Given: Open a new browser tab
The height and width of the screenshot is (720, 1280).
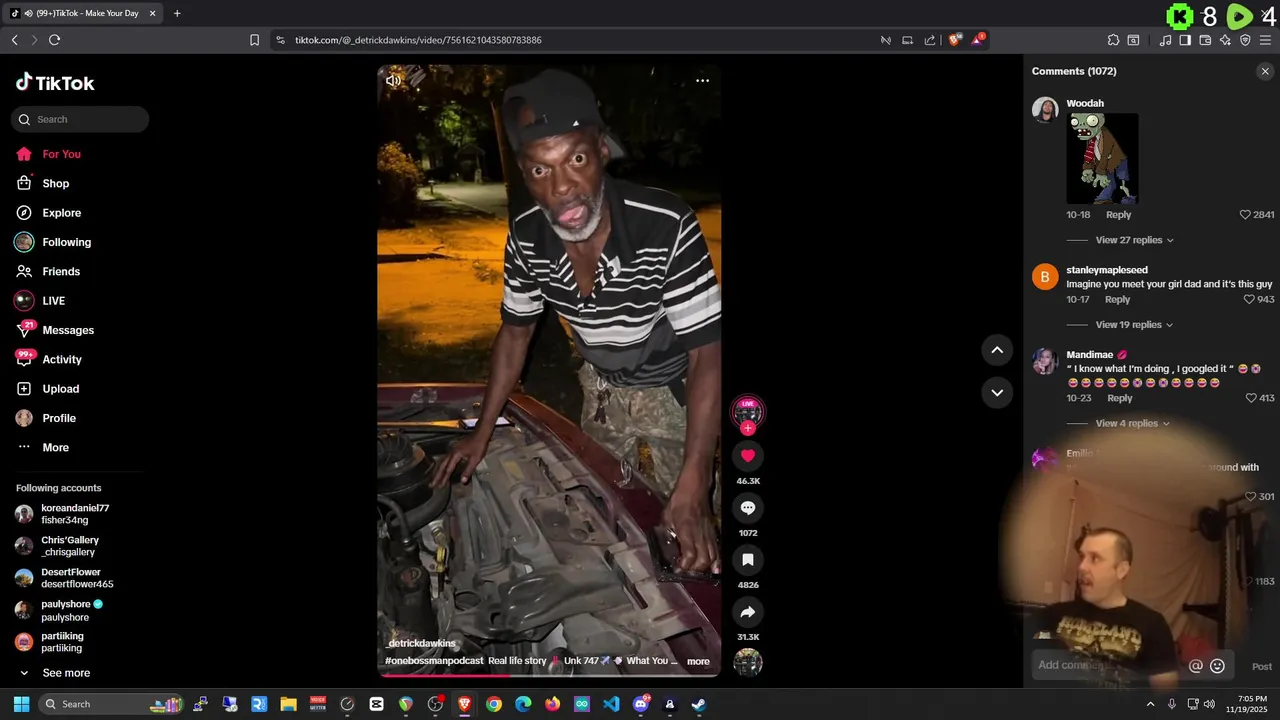Looking at the screenshot, I should [177, 13].
